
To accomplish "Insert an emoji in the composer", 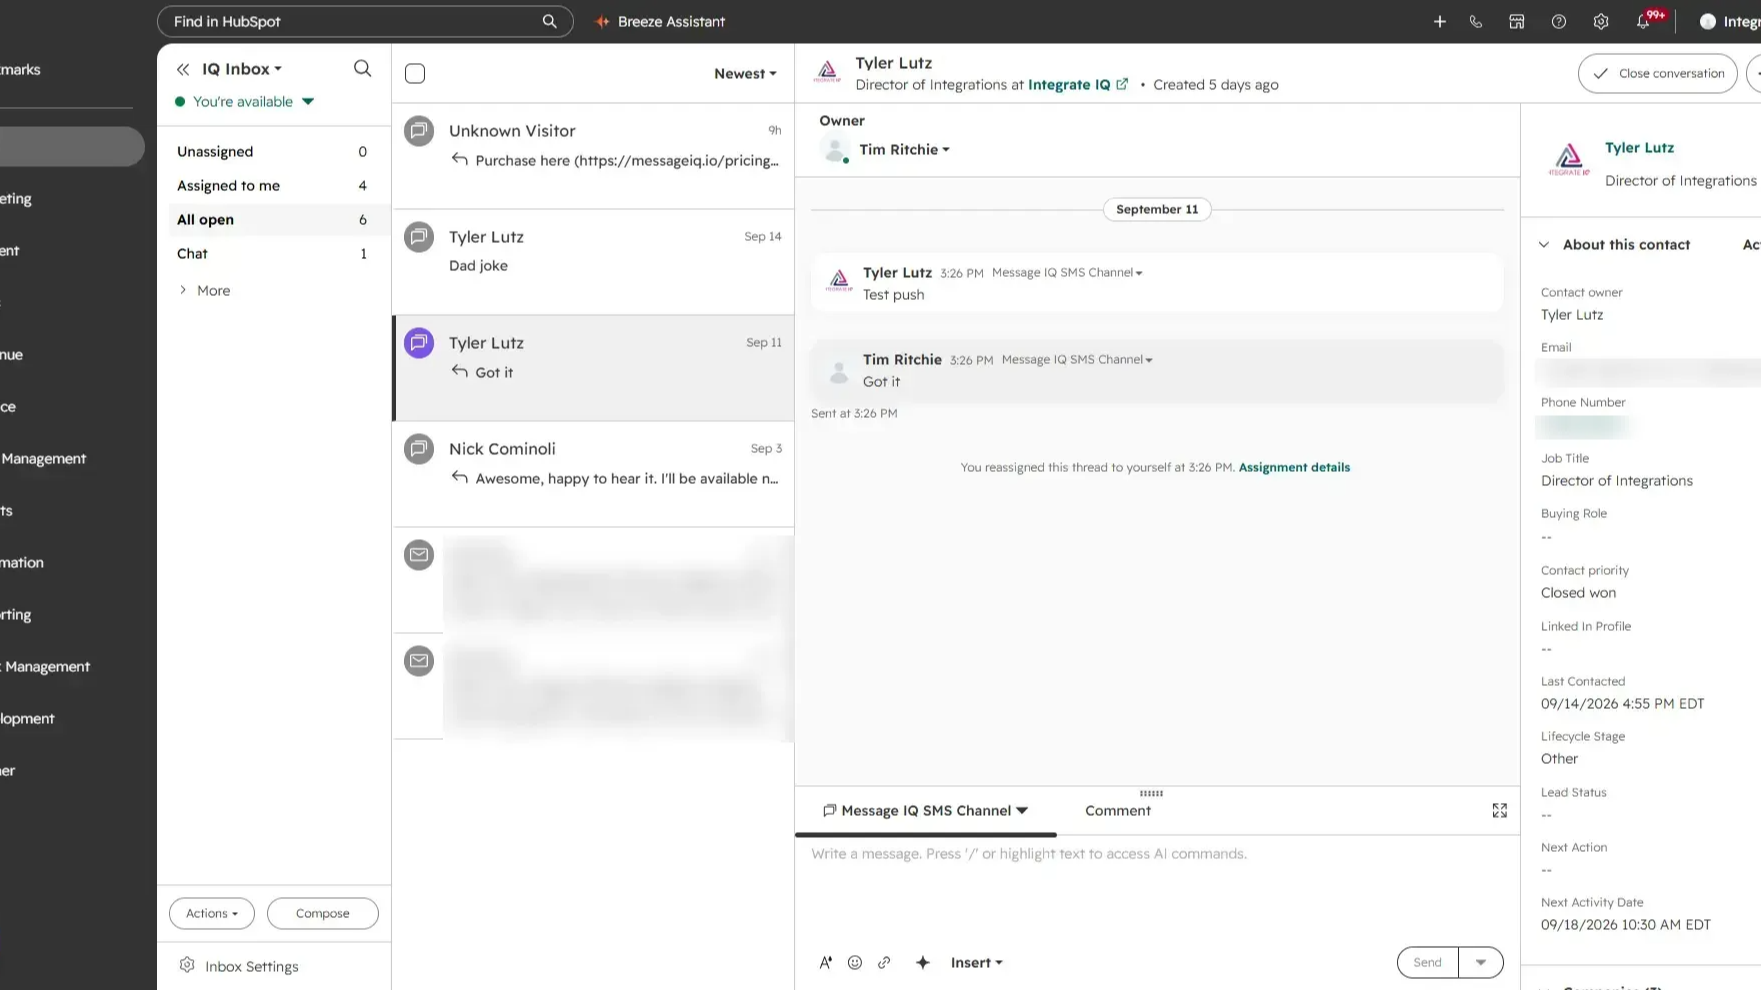I will [854, 962].
